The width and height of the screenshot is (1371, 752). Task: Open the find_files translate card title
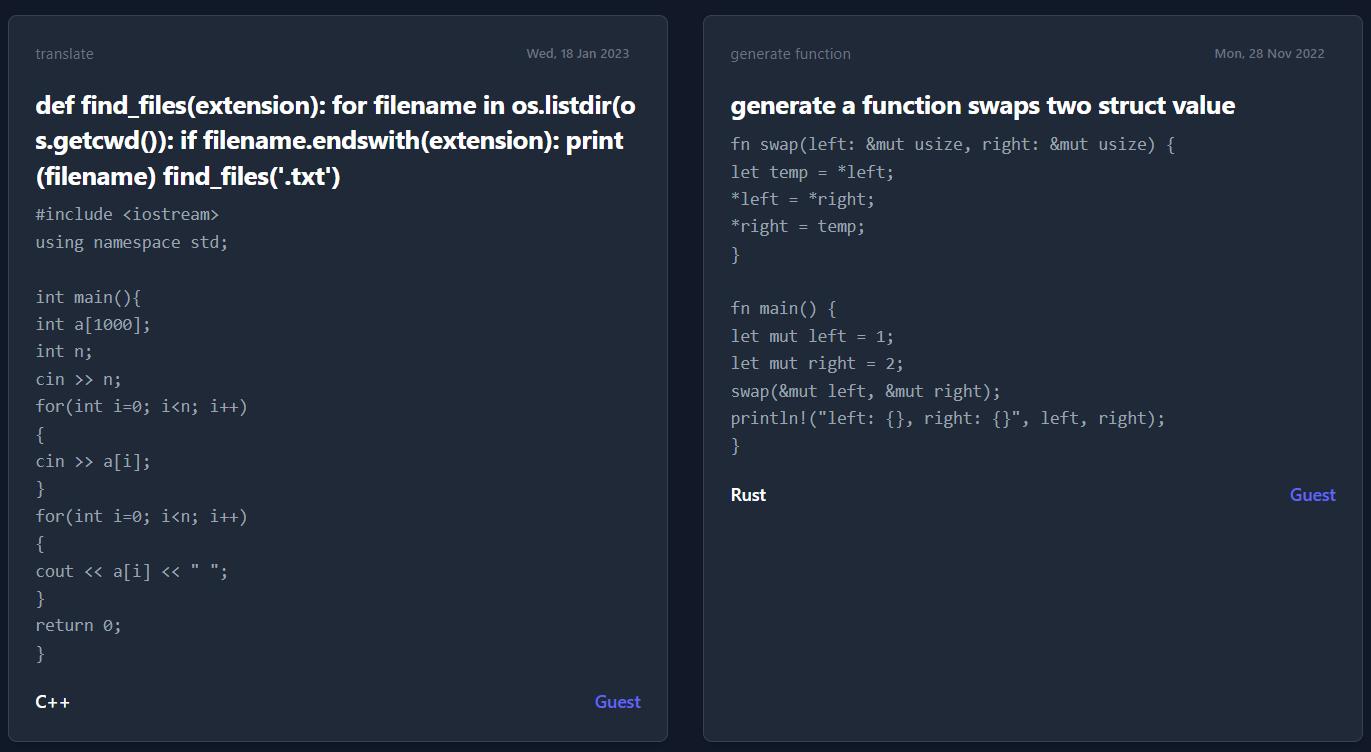point(335,141)
